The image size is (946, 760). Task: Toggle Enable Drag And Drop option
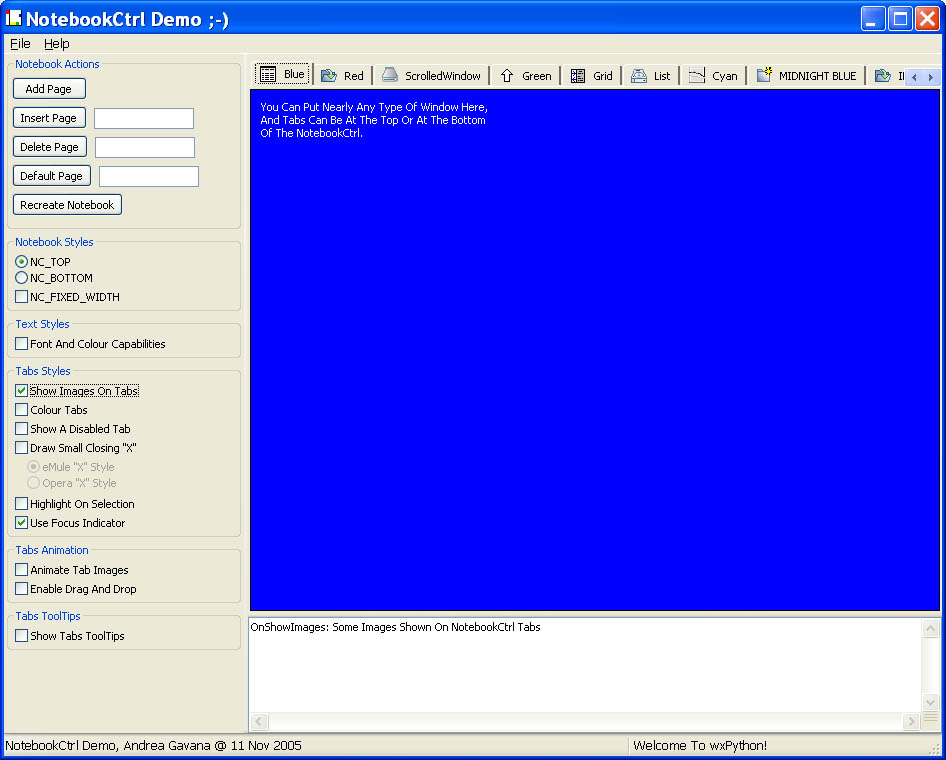point(22,589)
